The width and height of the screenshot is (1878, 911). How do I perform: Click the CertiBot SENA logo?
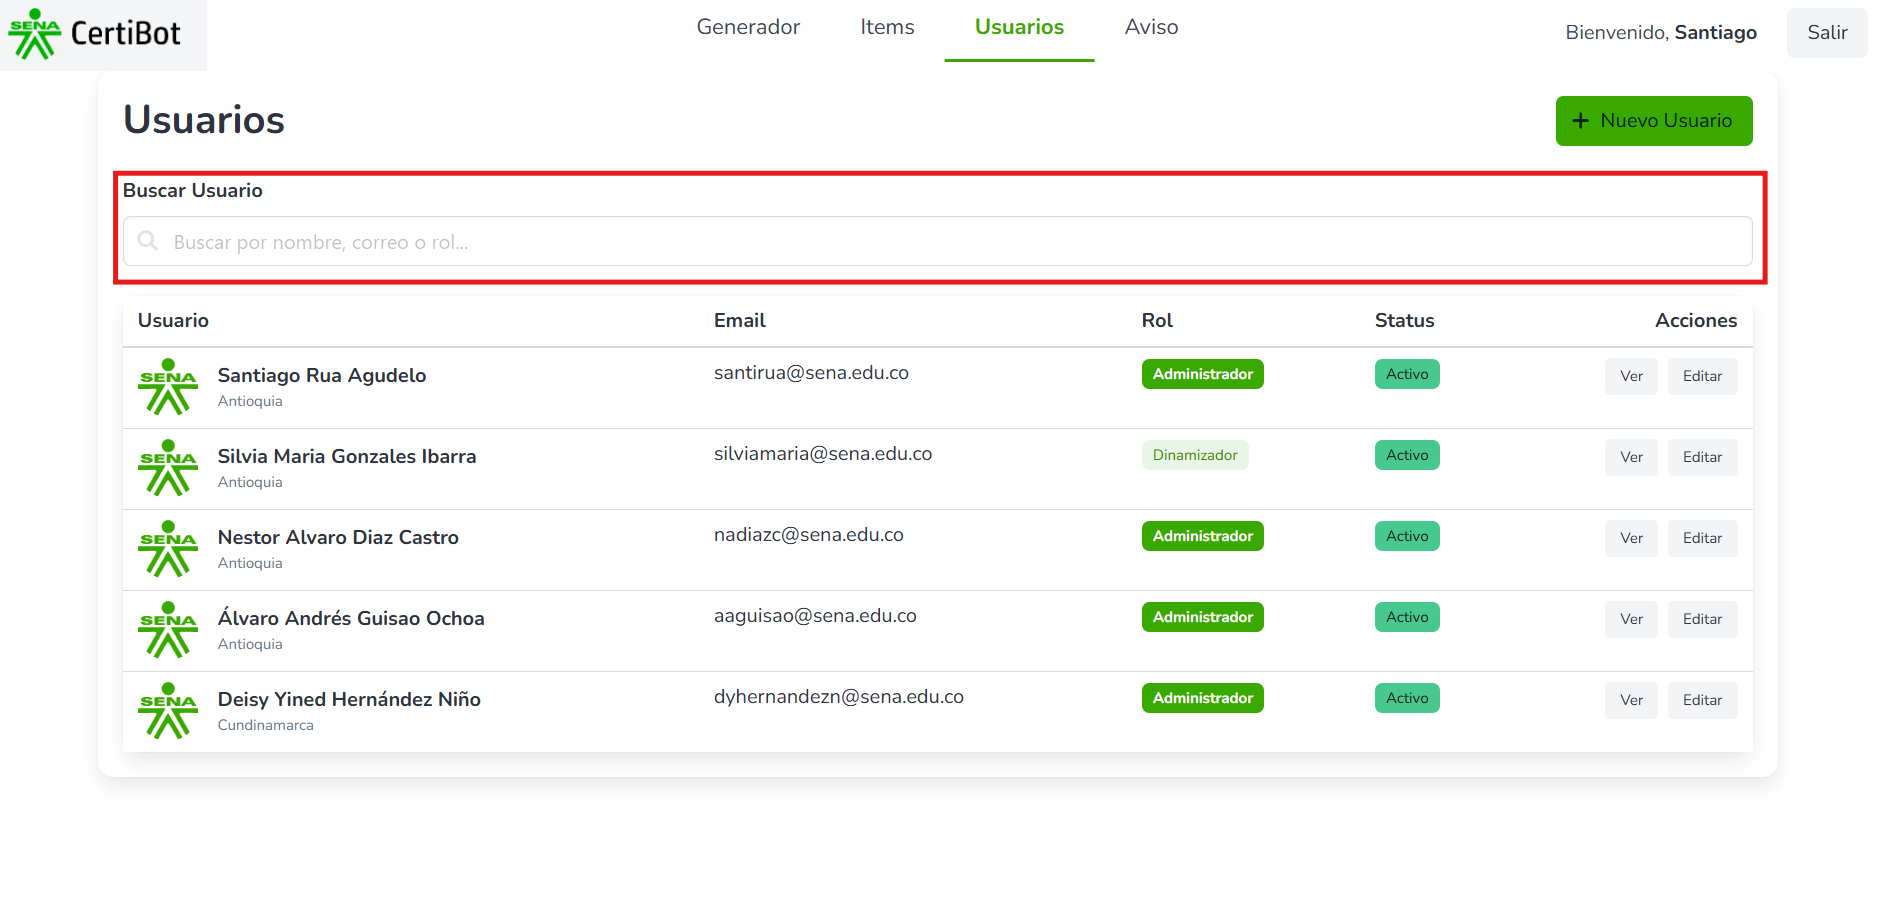pyautogui.click(x=96, y=34)
